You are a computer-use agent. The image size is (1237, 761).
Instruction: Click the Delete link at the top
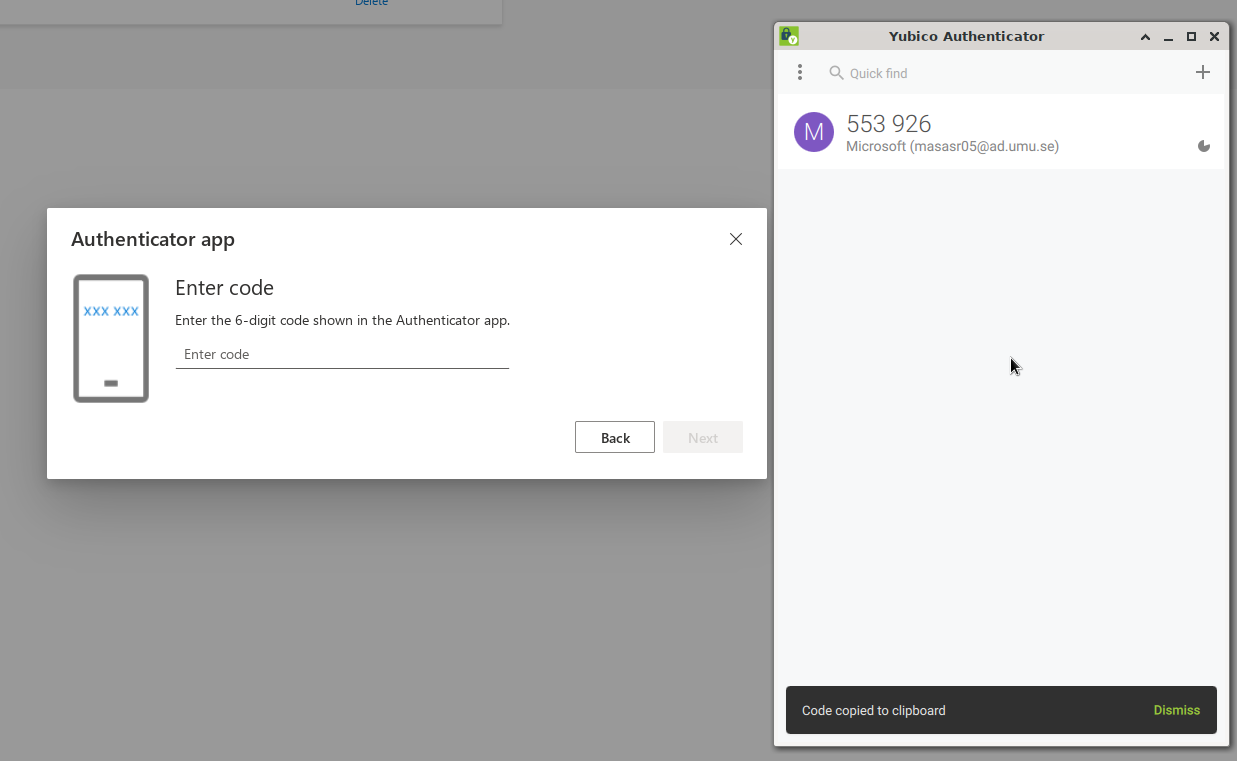(371, 3)
